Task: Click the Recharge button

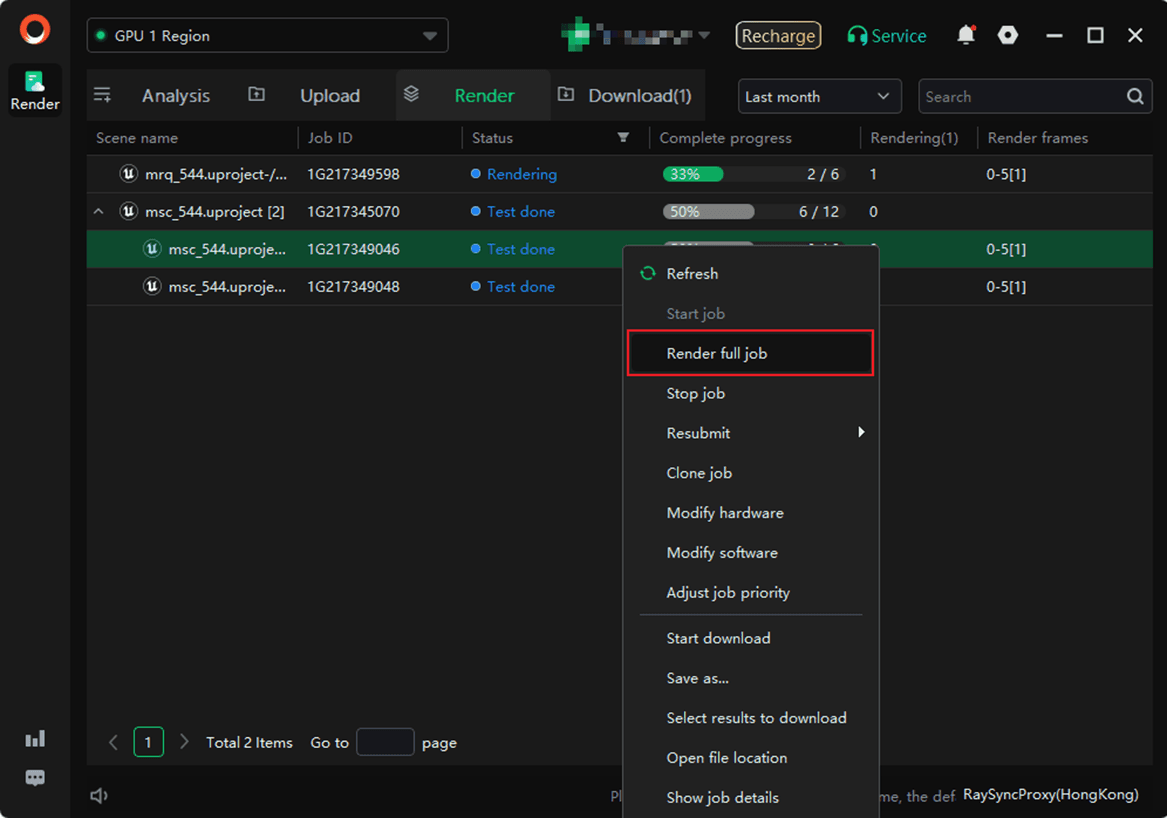Action: [x=778, y=36]
